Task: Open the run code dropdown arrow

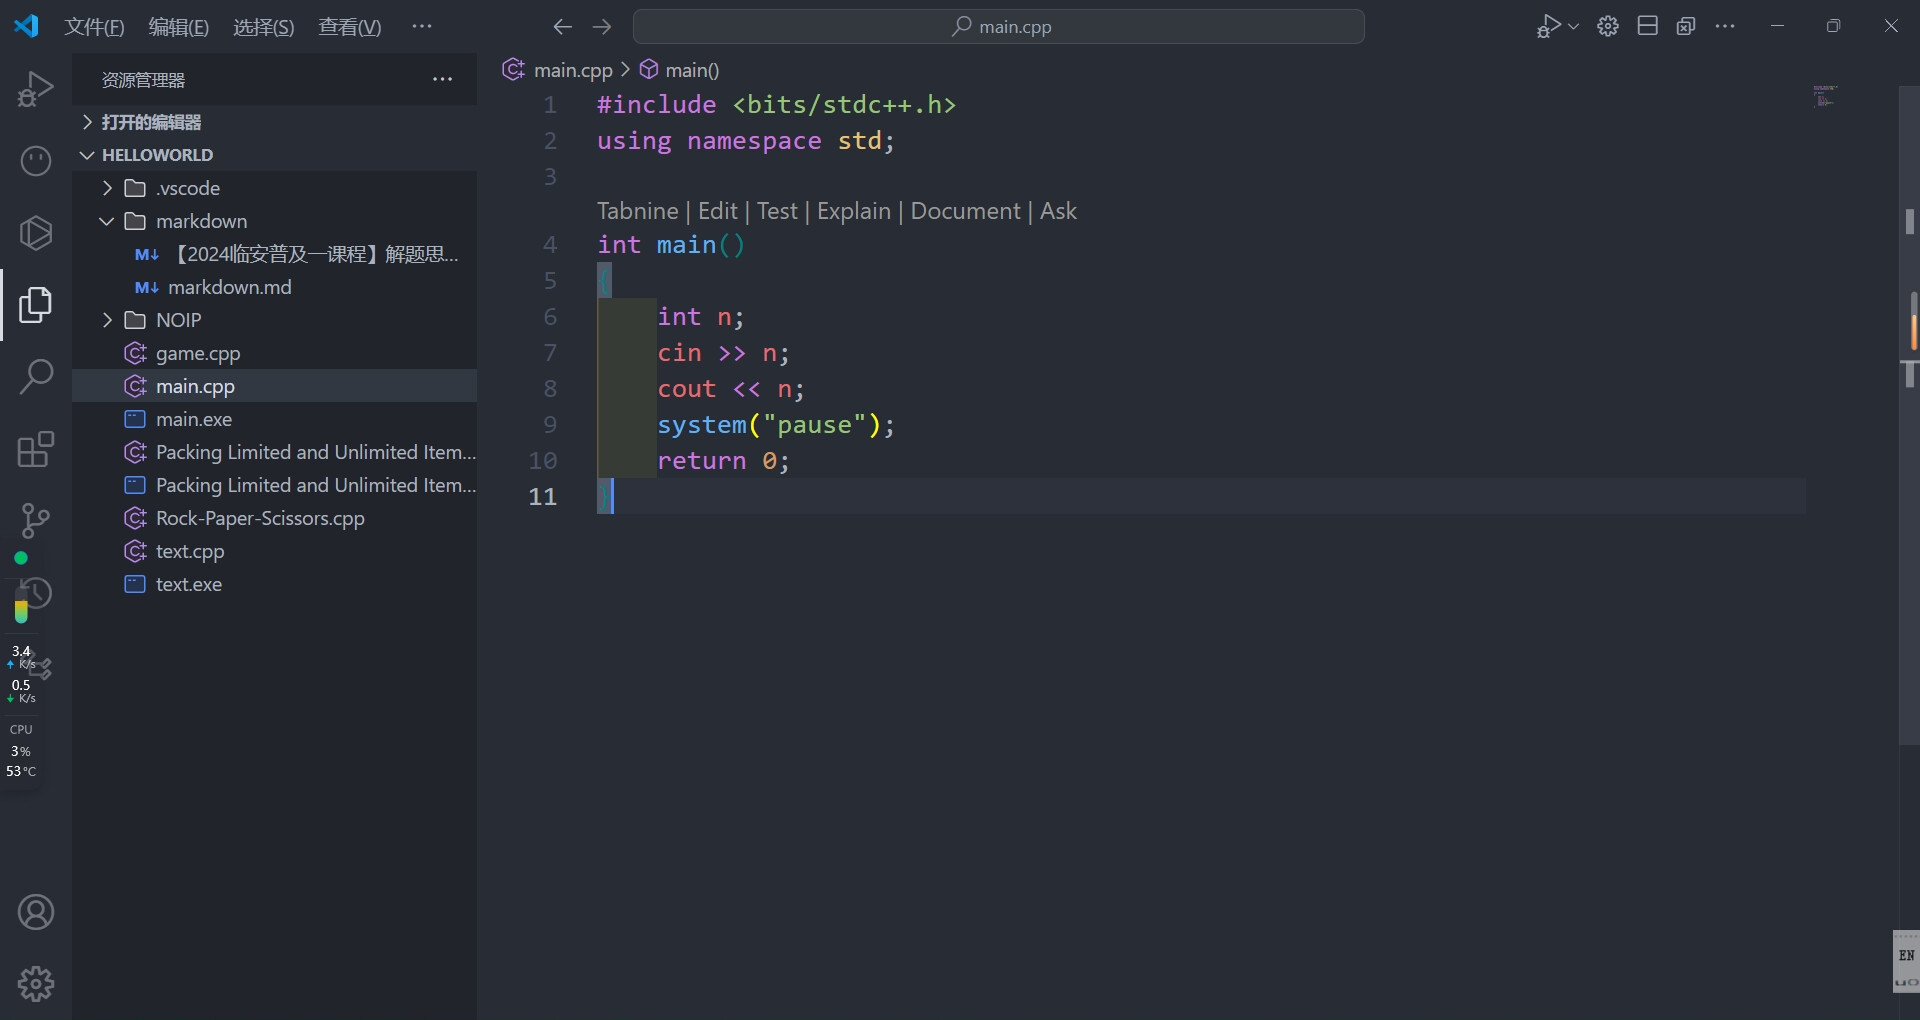Action: tap(1574, 27)
